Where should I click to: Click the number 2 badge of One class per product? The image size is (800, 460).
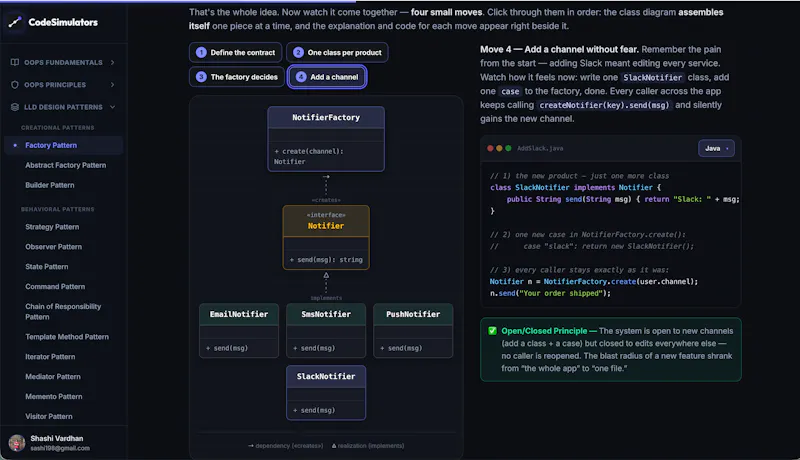pos(298,53)
